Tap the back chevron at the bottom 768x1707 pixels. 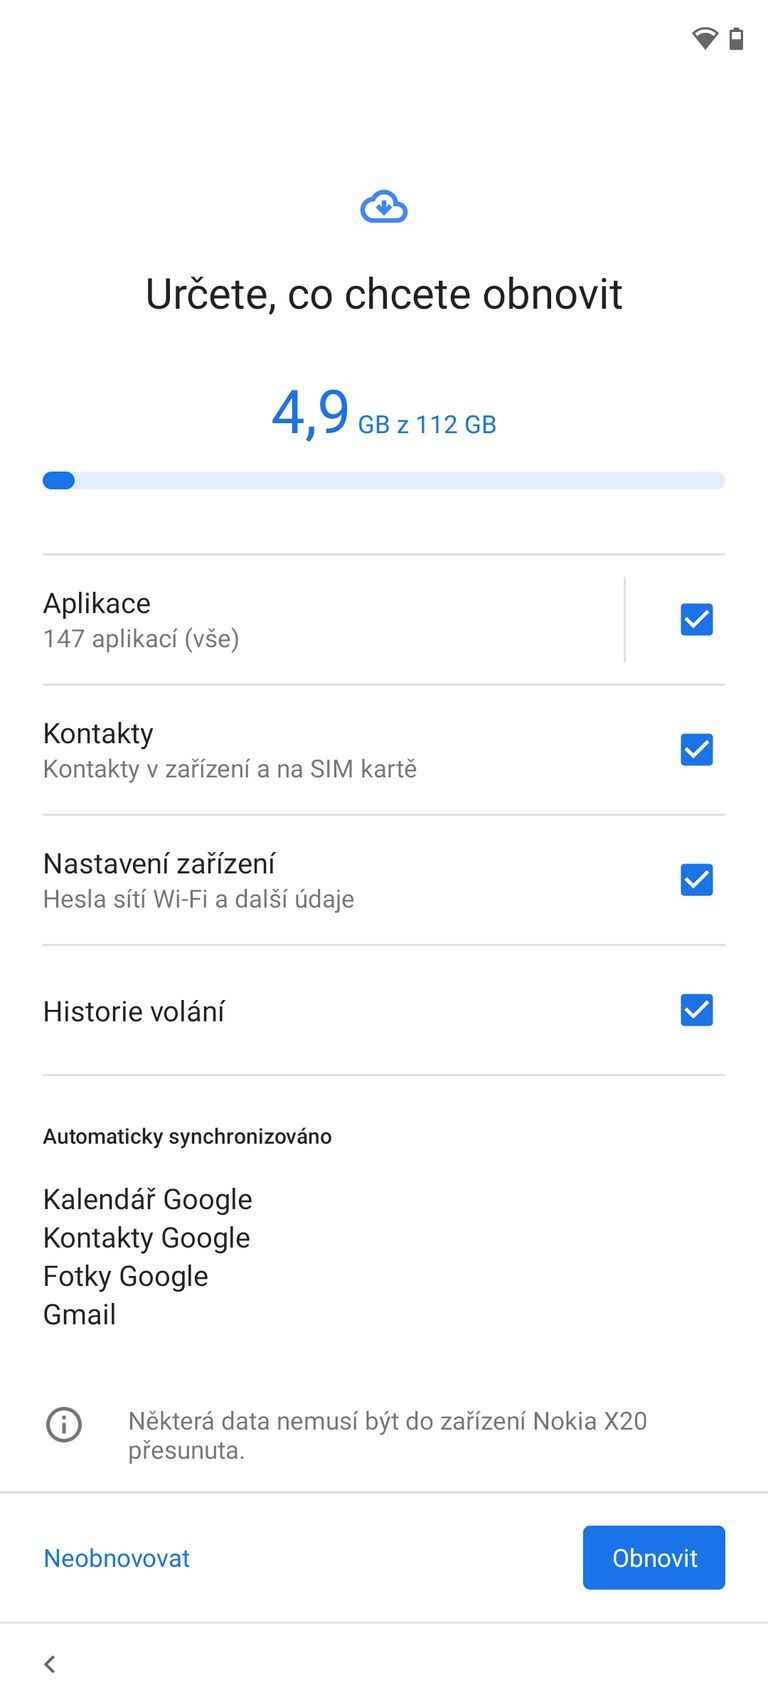point(49,1664)
